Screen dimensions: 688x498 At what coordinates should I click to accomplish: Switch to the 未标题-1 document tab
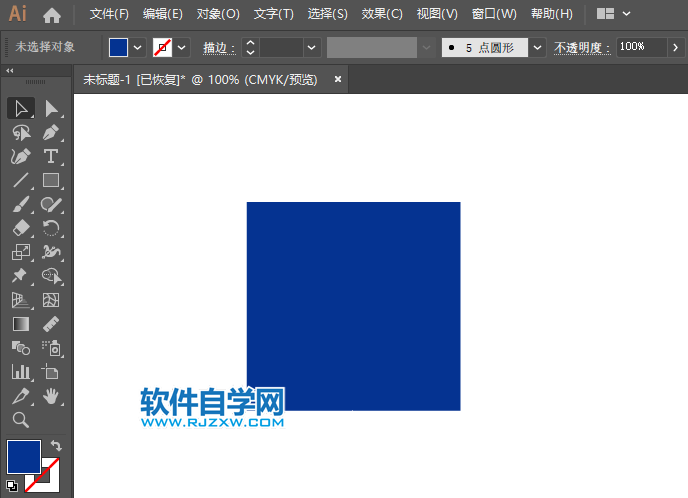(200, 79)
